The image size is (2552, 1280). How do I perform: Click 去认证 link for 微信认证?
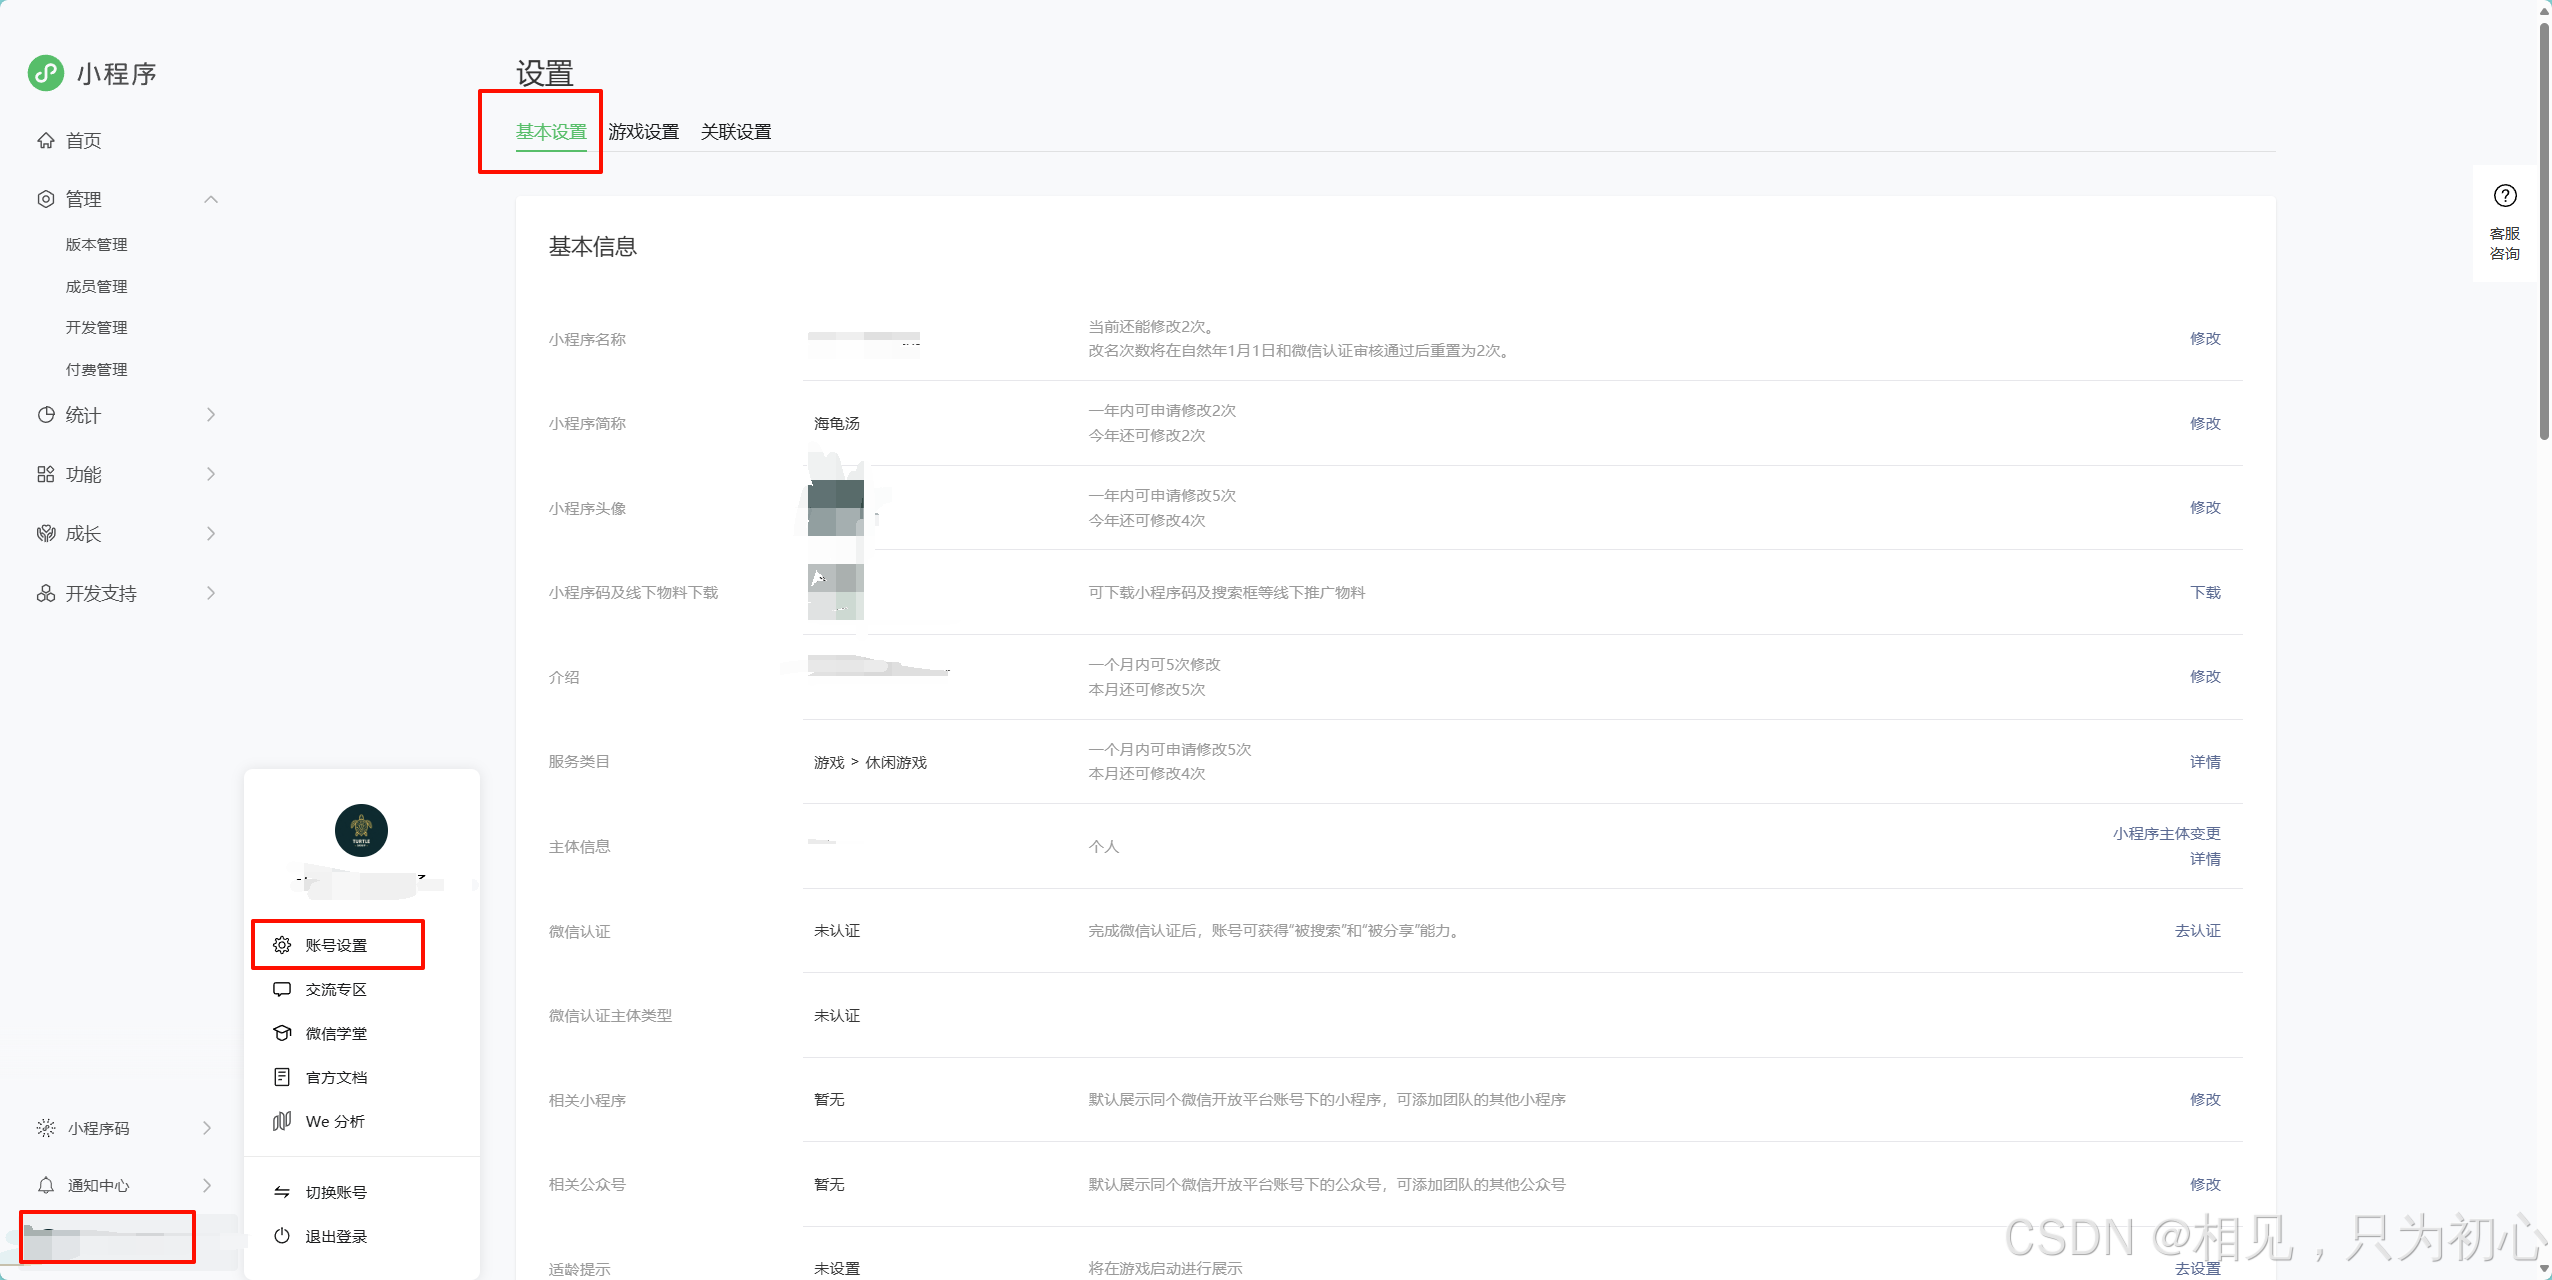point(2197,931)
